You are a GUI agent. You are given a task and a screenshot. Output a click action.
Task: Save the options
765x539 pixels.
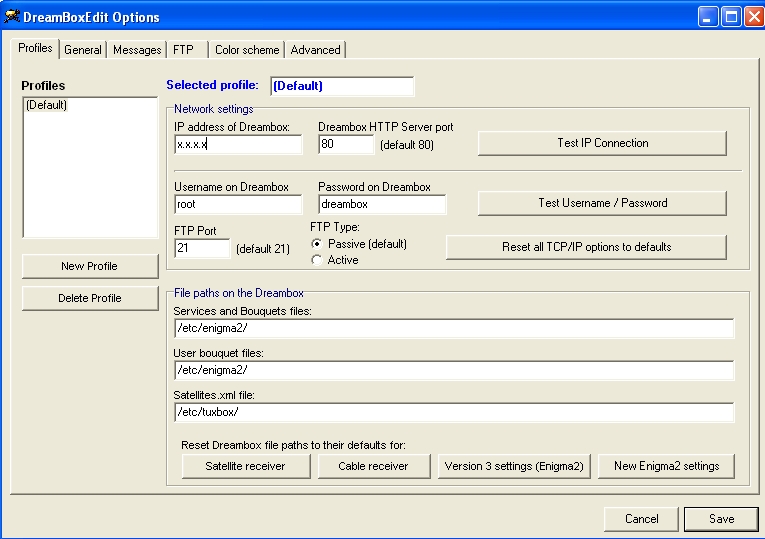coord(721,519)
